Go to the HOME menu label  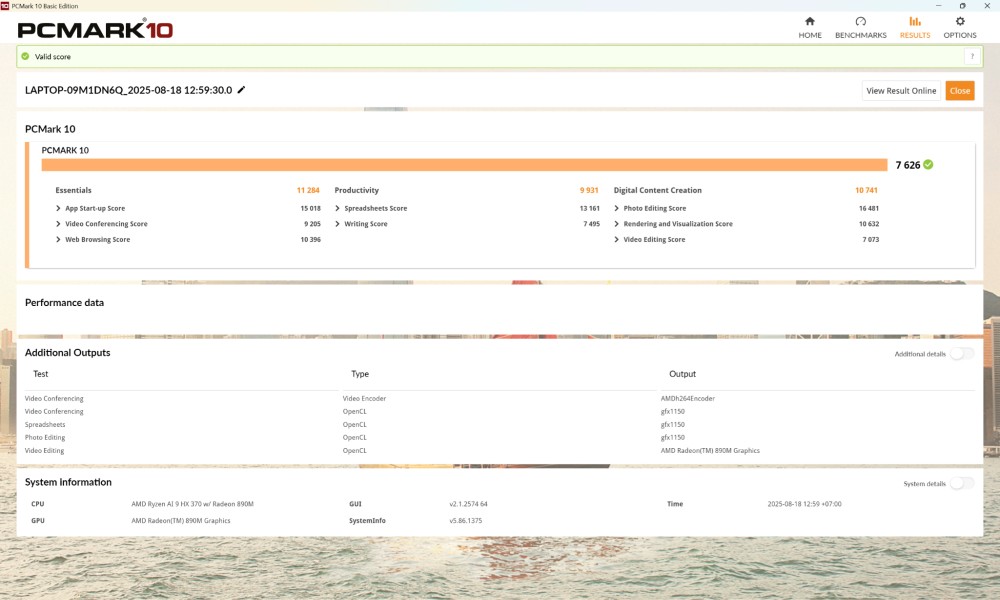(810, 35)
